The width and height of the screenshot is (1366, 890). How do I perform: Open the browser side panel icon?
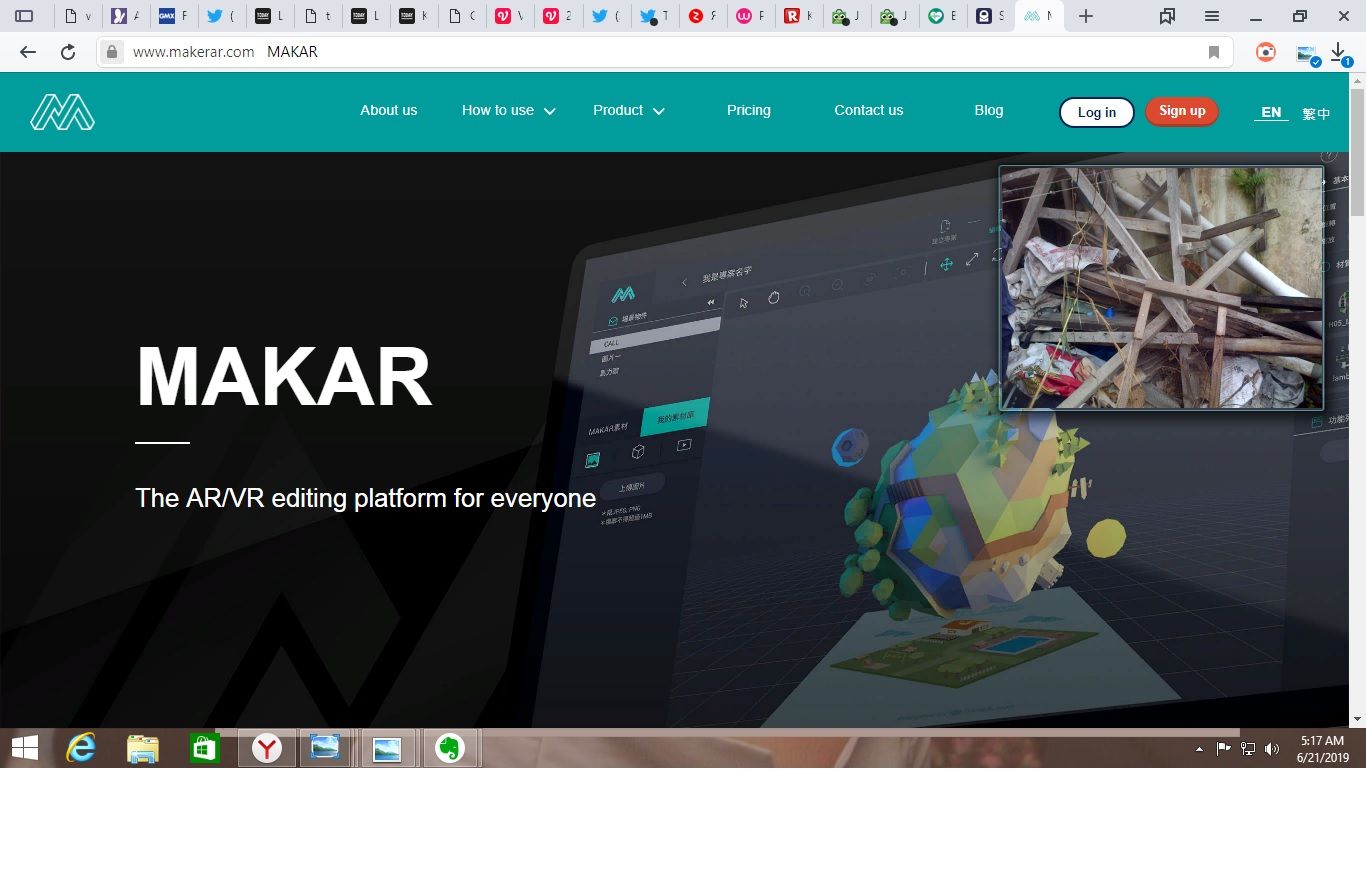click(x=24, y=16)
